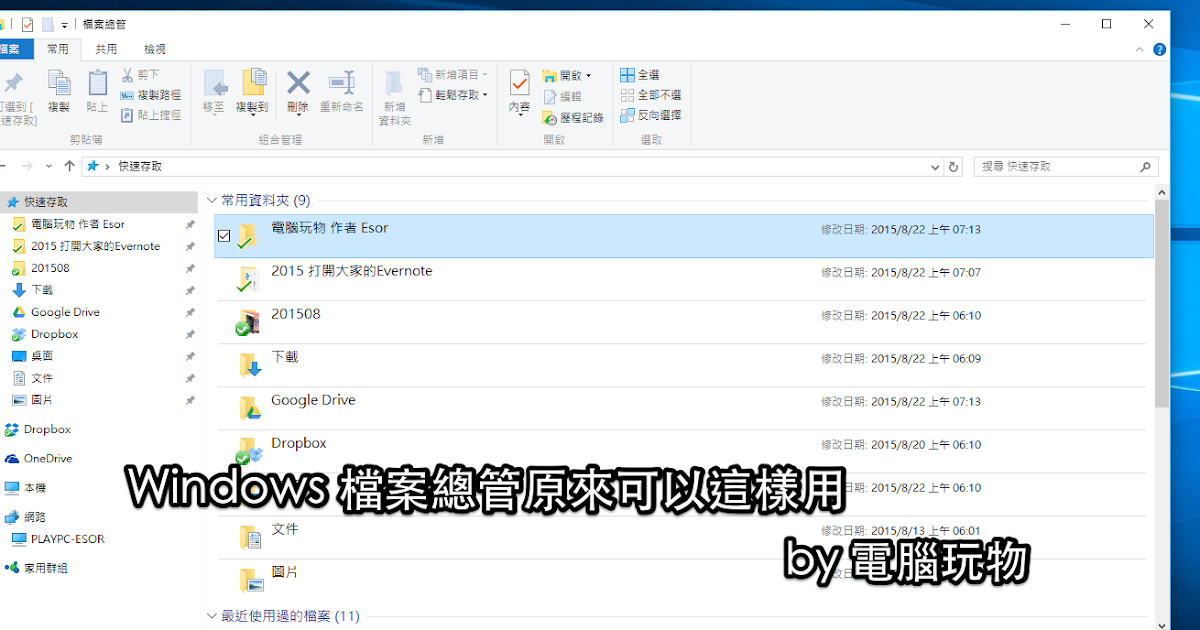Click the search magnifier icon
Image resolution: width=1200 pixels, height=630 pixels.
coord(1146,167)
